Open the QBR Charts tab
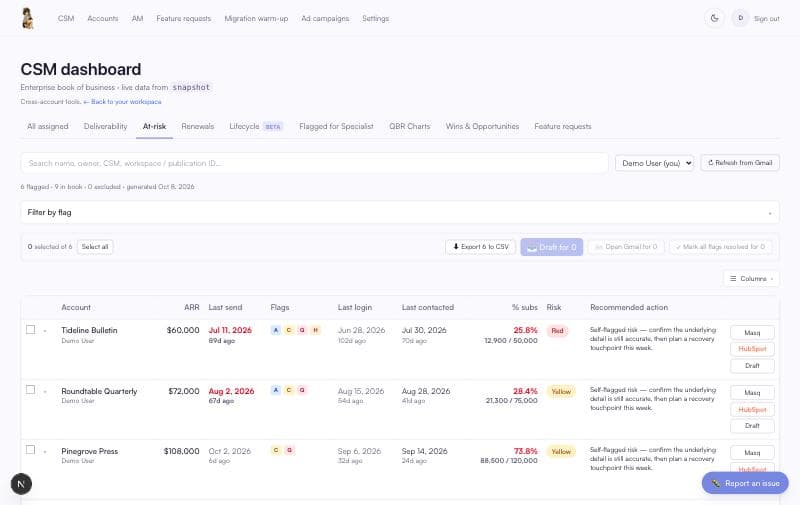Image resolution: width=800 pixels, height=505 pixels. coord(410,127)
